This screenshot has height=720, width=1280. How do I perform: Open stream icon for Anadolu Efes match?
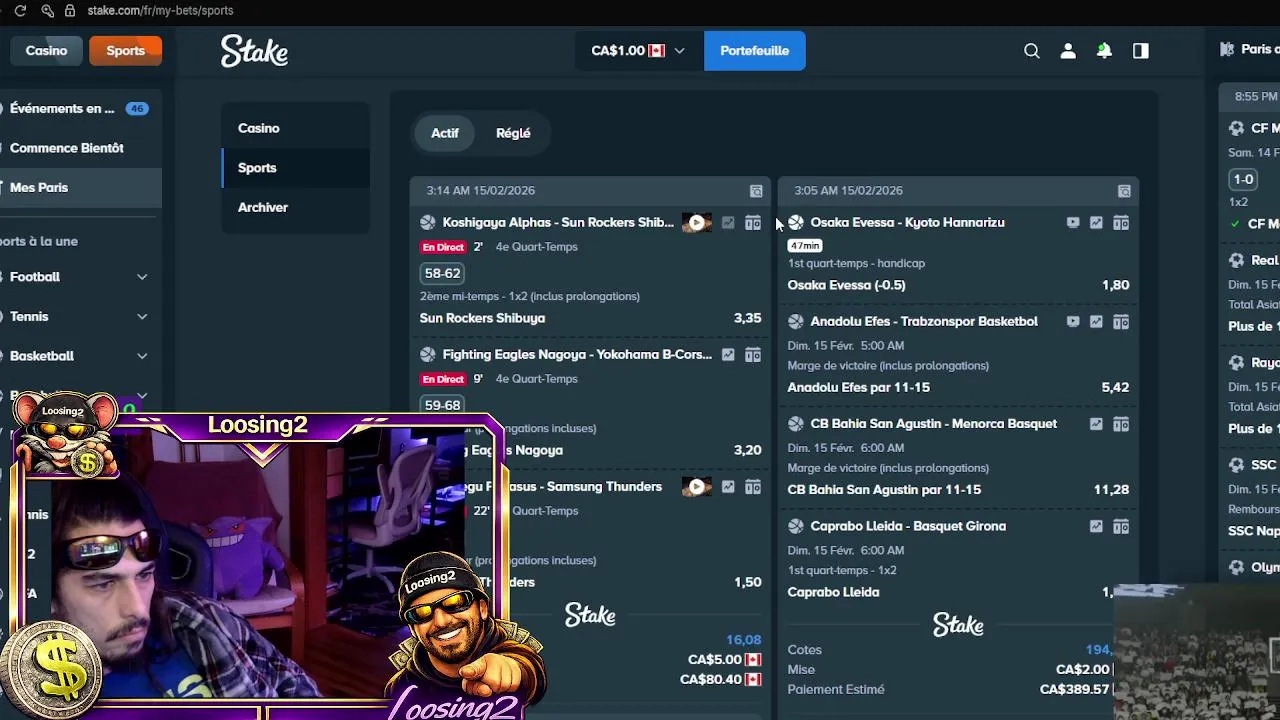[1073, 322]
